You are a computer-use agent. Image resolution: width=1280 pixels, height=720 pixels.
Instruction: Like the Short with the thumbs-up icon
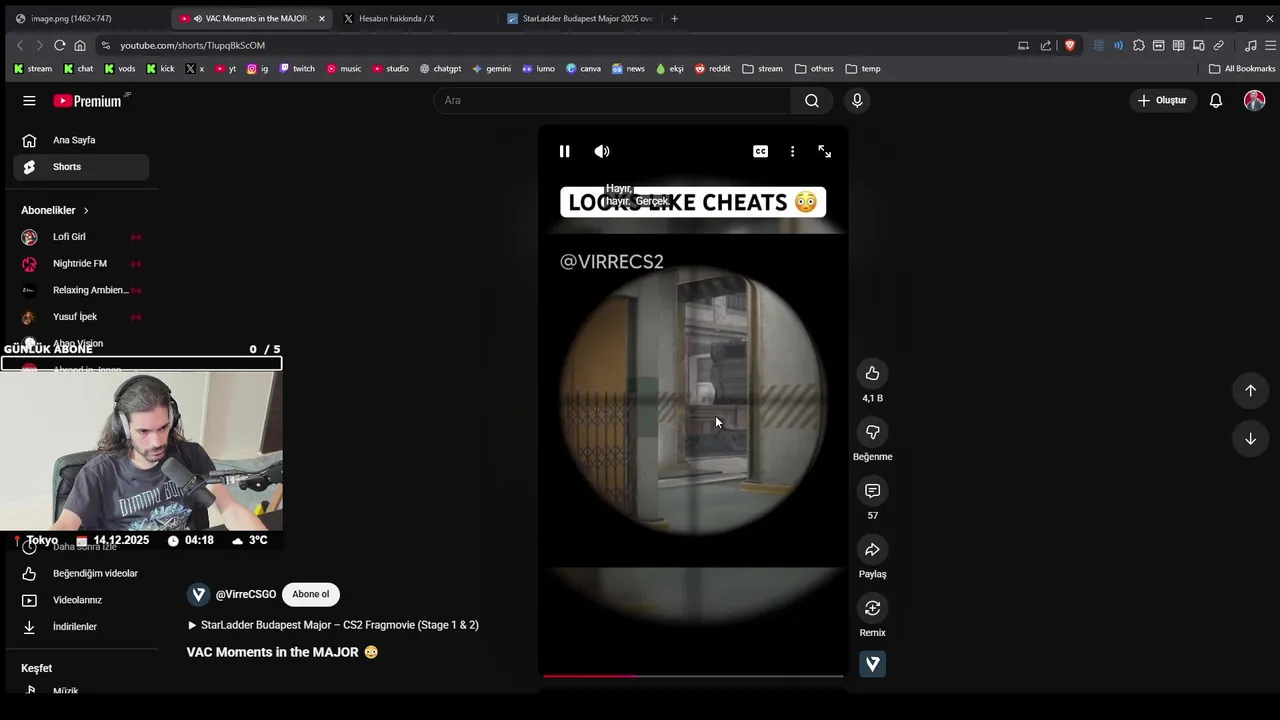pyautogui.click(x=872, y=373)
